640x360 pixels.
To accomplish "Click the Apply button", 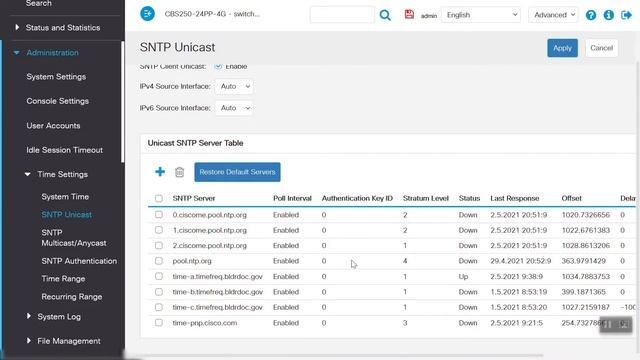I will [x=562, y=48].
